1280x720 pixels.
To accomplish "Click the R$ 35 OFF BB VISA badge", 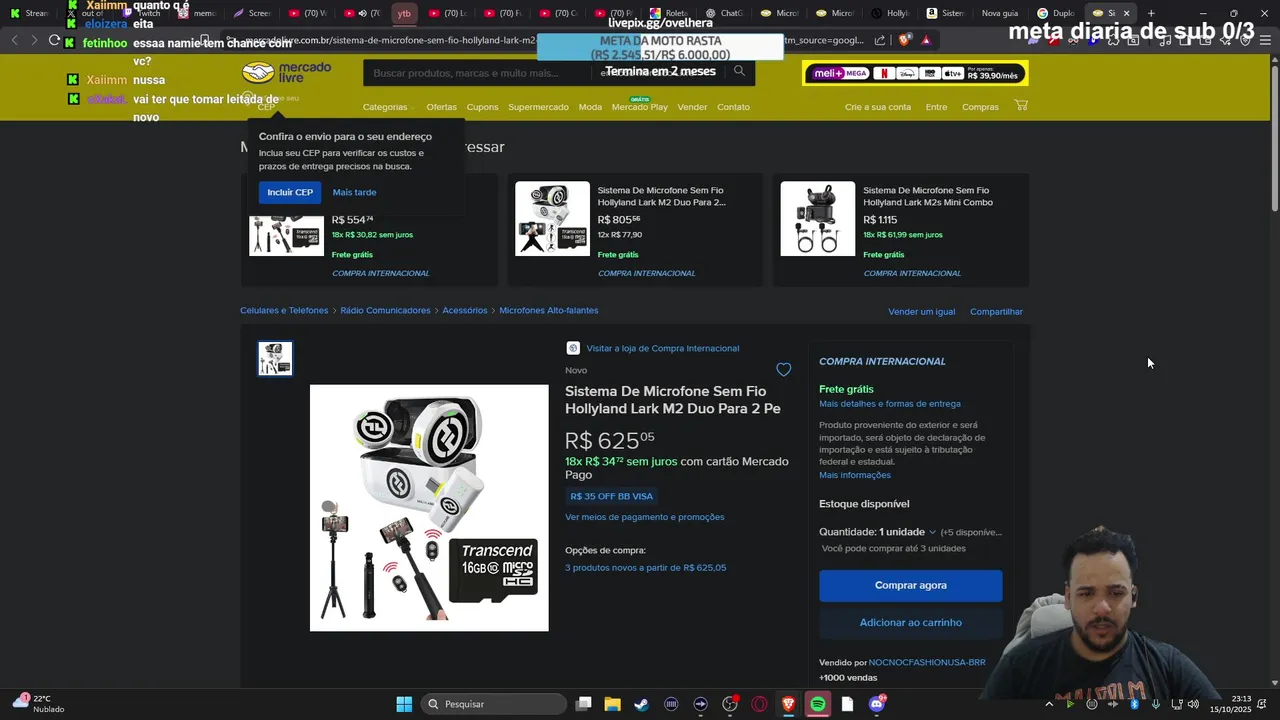I will [x=611, y=496].
